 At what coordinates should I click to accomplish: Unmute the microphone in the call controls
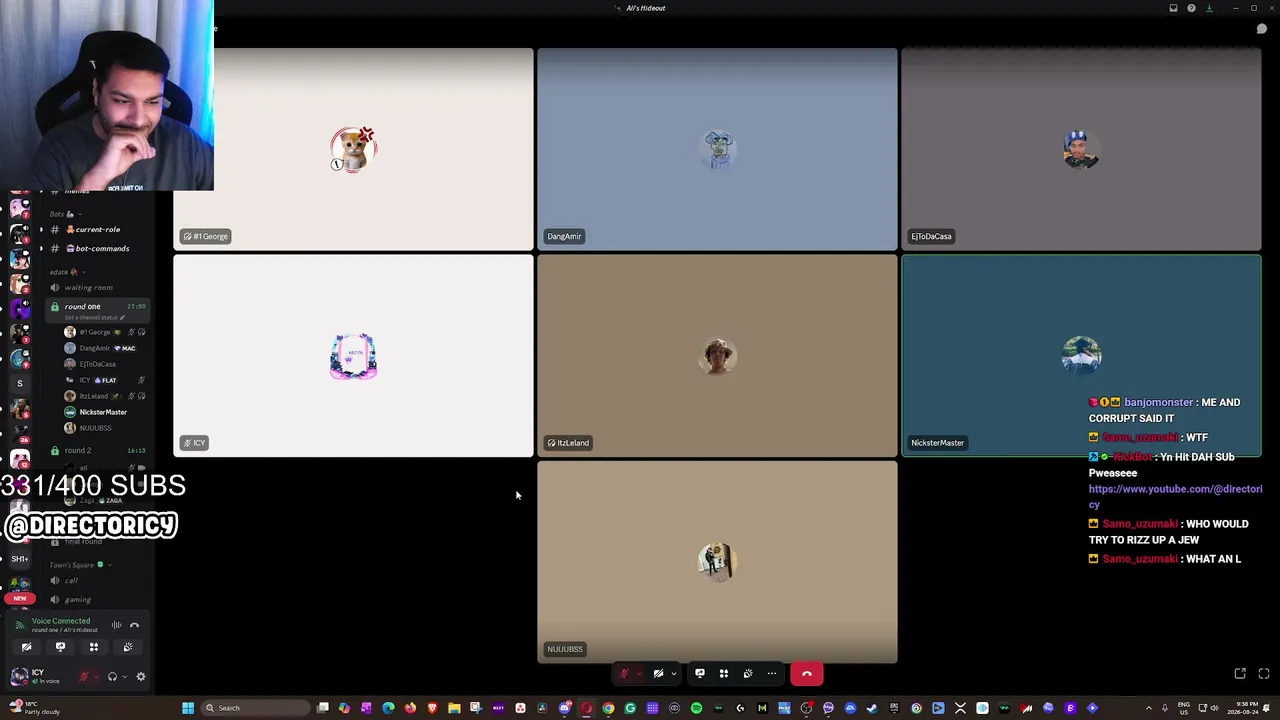[x=624, y=674]
